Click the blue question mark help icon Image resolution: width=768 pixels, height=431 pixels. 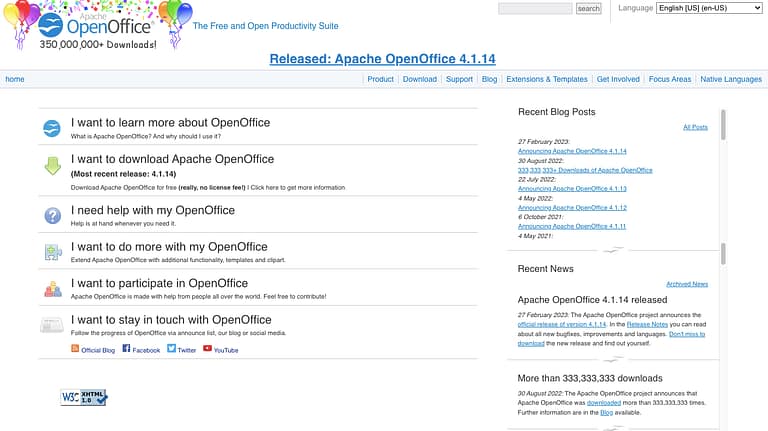52,215
